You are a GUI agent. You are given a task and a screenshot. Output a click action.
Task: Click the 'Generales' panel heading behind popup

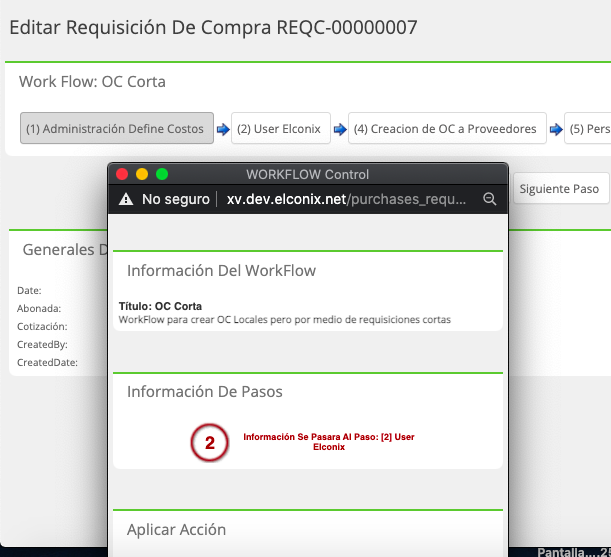pos(65,249)
